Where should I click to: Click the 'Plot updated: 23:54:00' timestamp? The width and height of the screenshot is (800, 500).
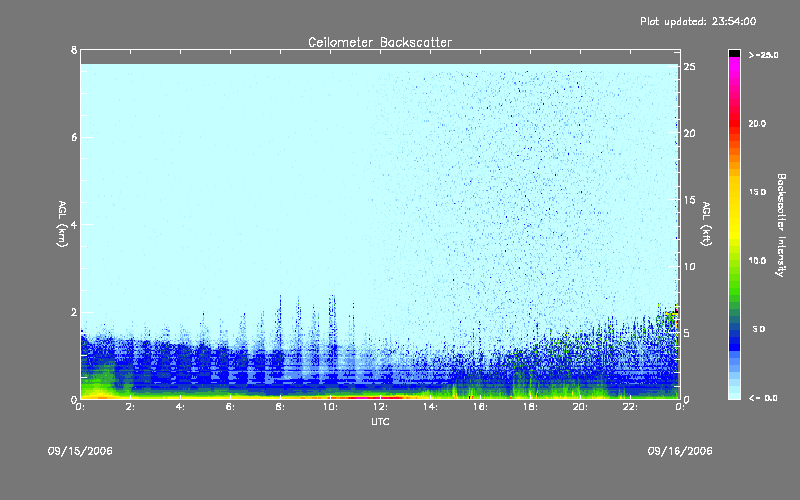click(x=698, y=21)
